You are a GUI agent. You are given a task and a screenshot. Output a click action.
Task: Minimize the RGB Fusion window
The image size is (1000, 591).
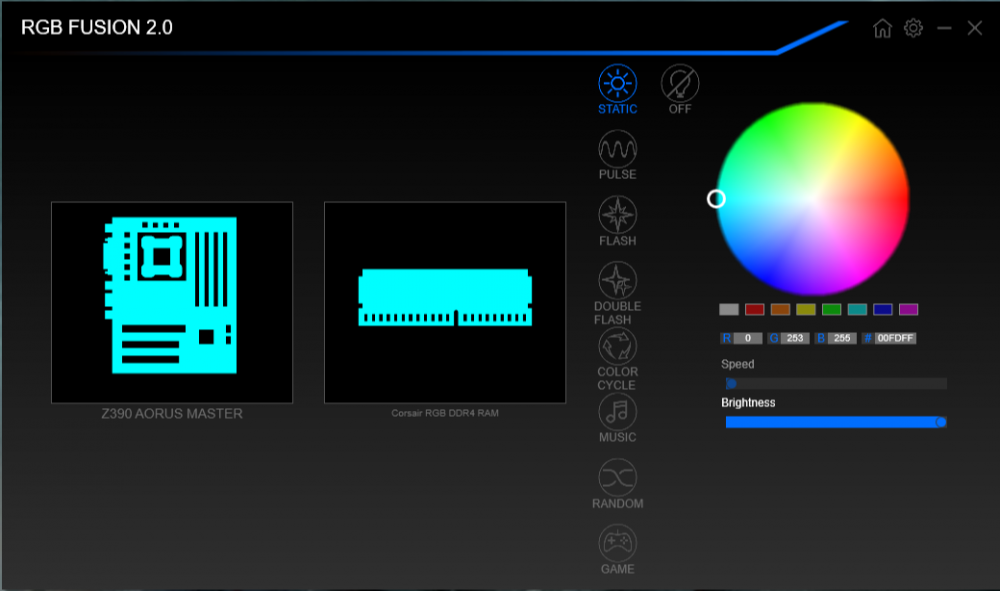pos(945,28)
